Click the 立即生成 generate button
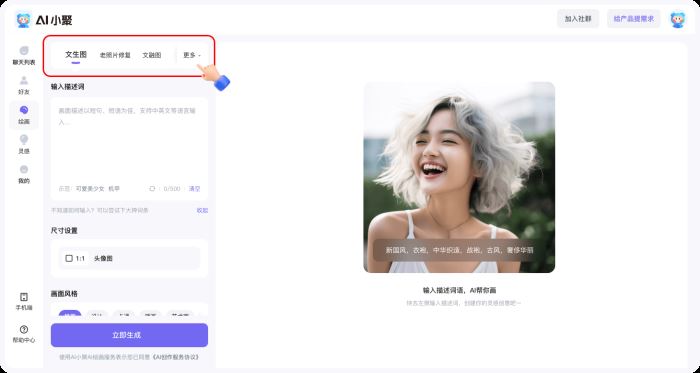 point(129,335)
